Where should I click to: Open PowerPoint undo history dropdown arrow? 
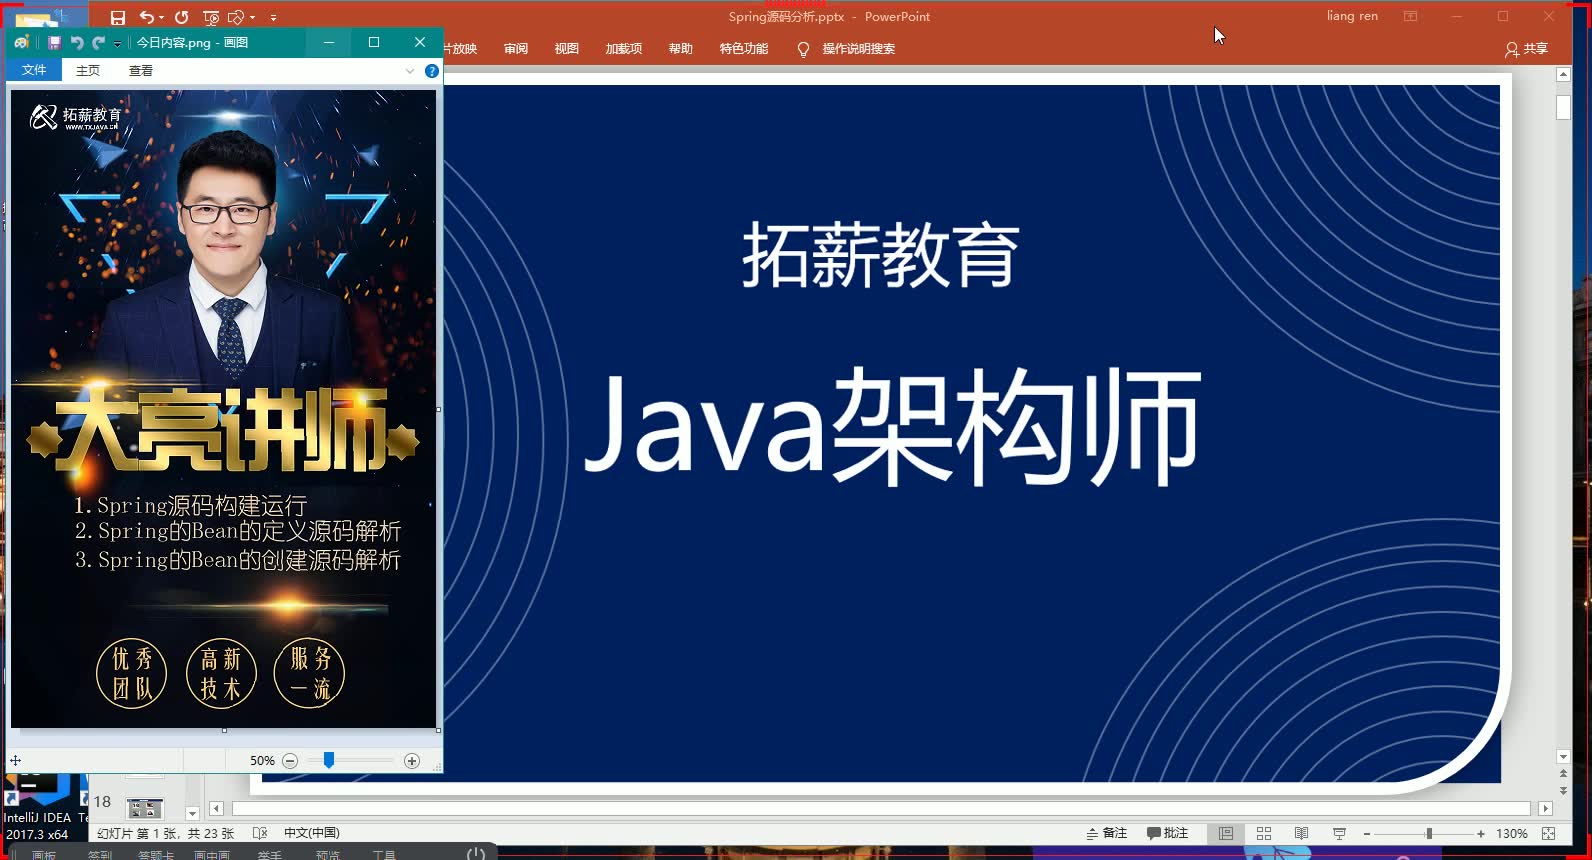[161, 17]
